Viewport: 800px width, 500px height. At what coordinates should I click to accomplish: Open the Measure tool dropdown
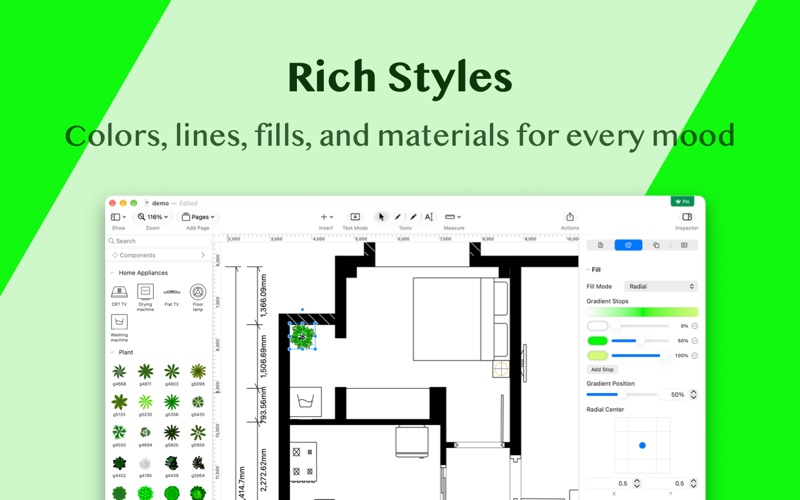click(x=453, y=217)
